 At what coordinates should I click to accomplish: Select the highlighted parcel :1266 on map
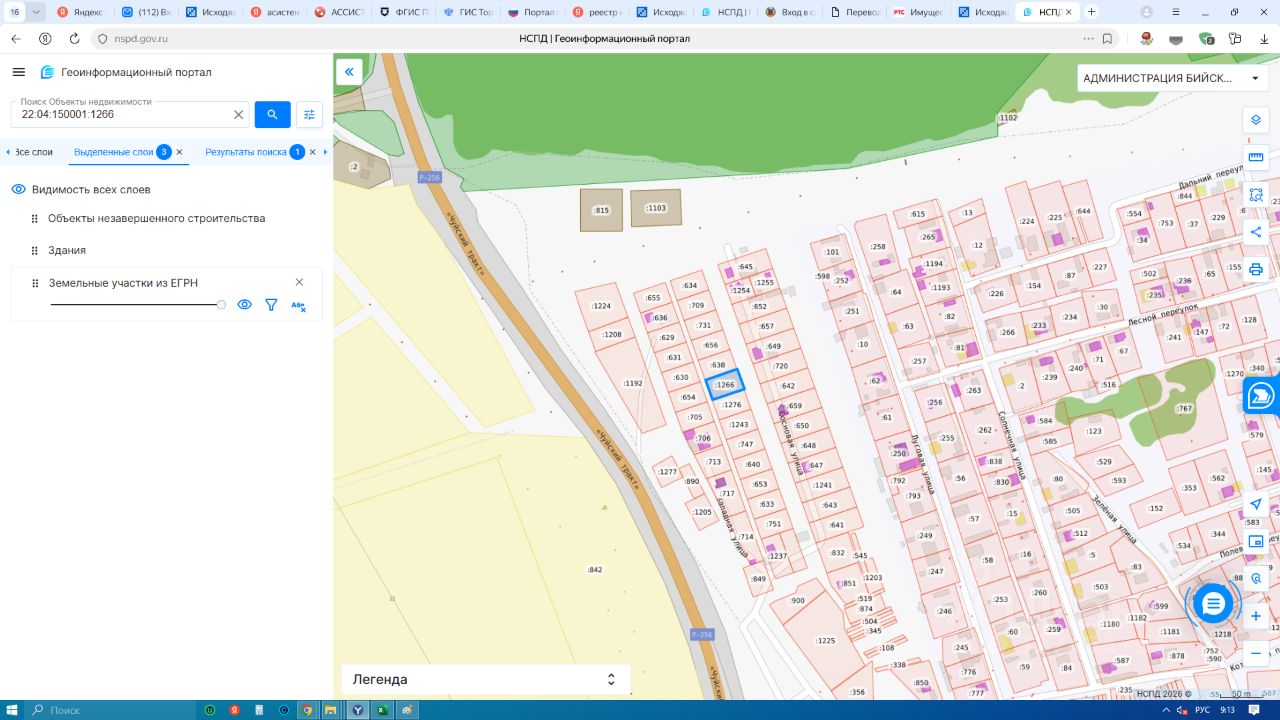point(726,384)
